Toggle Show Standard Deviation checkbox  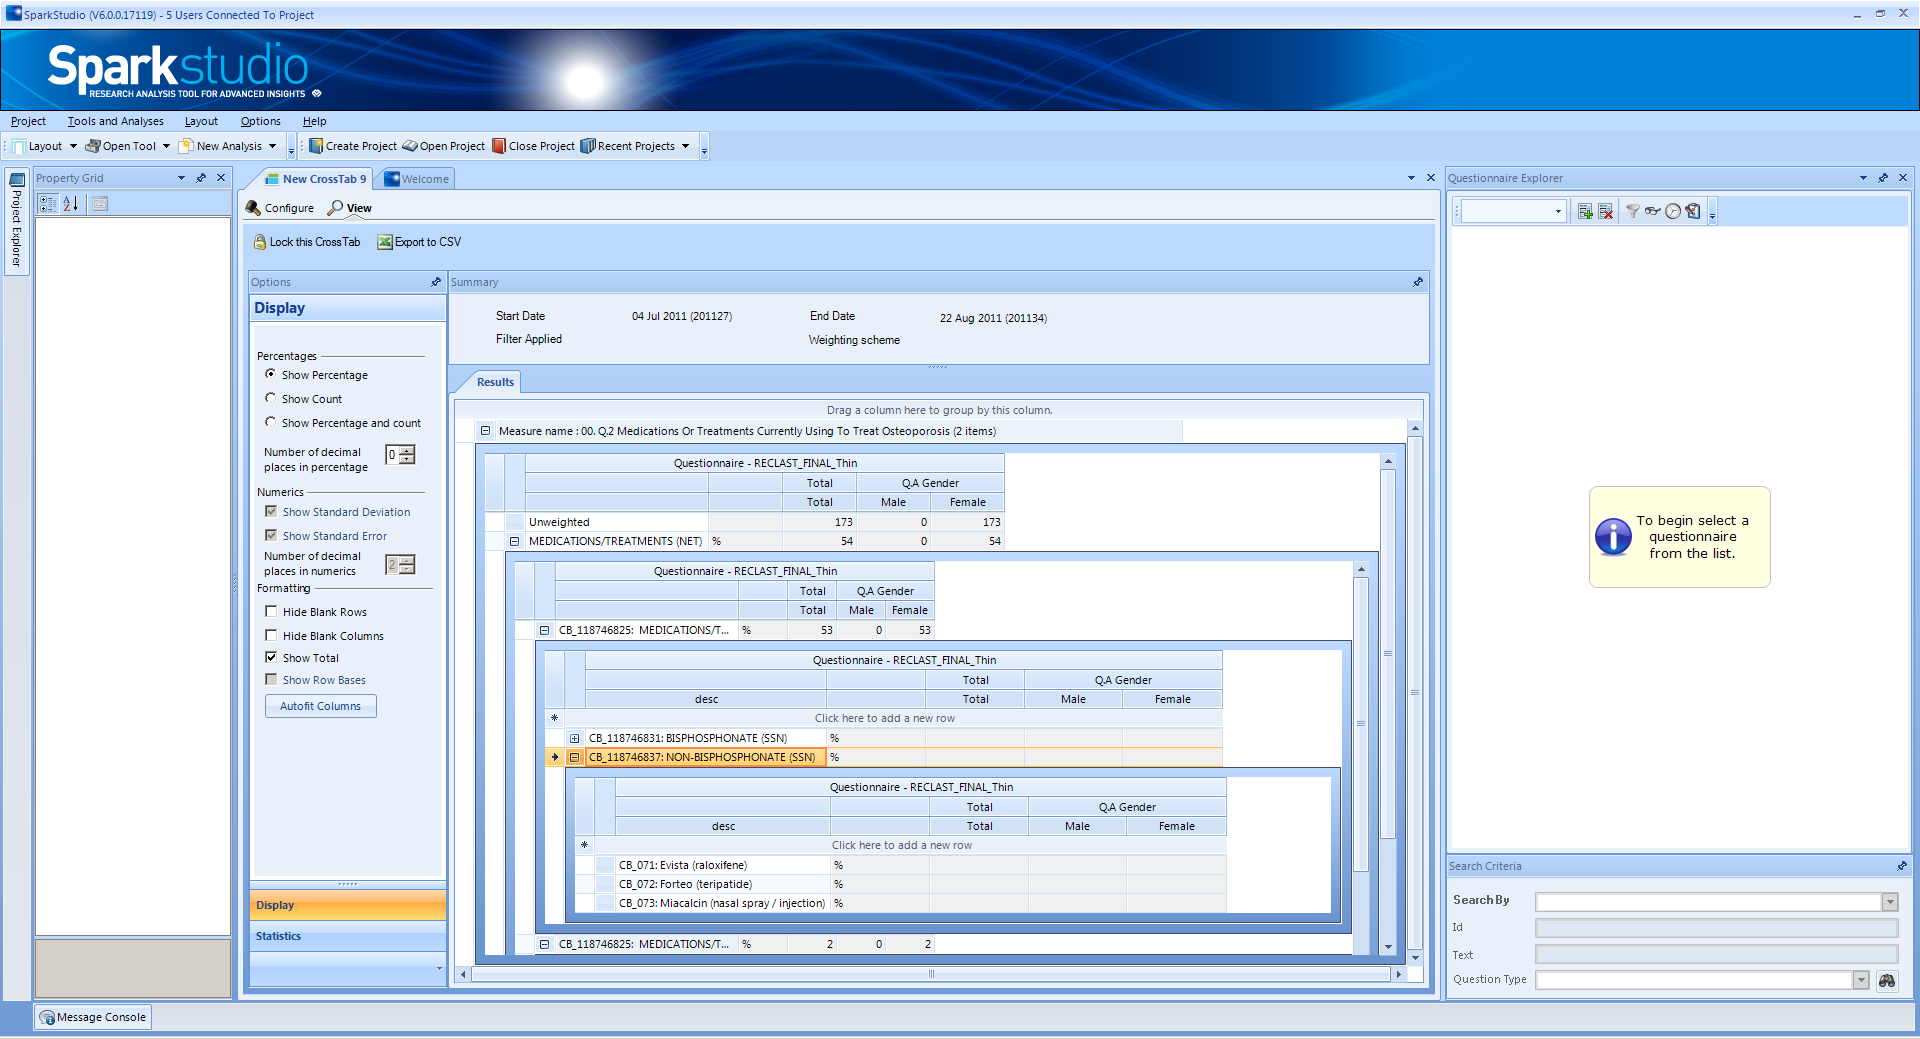point(271,511)
